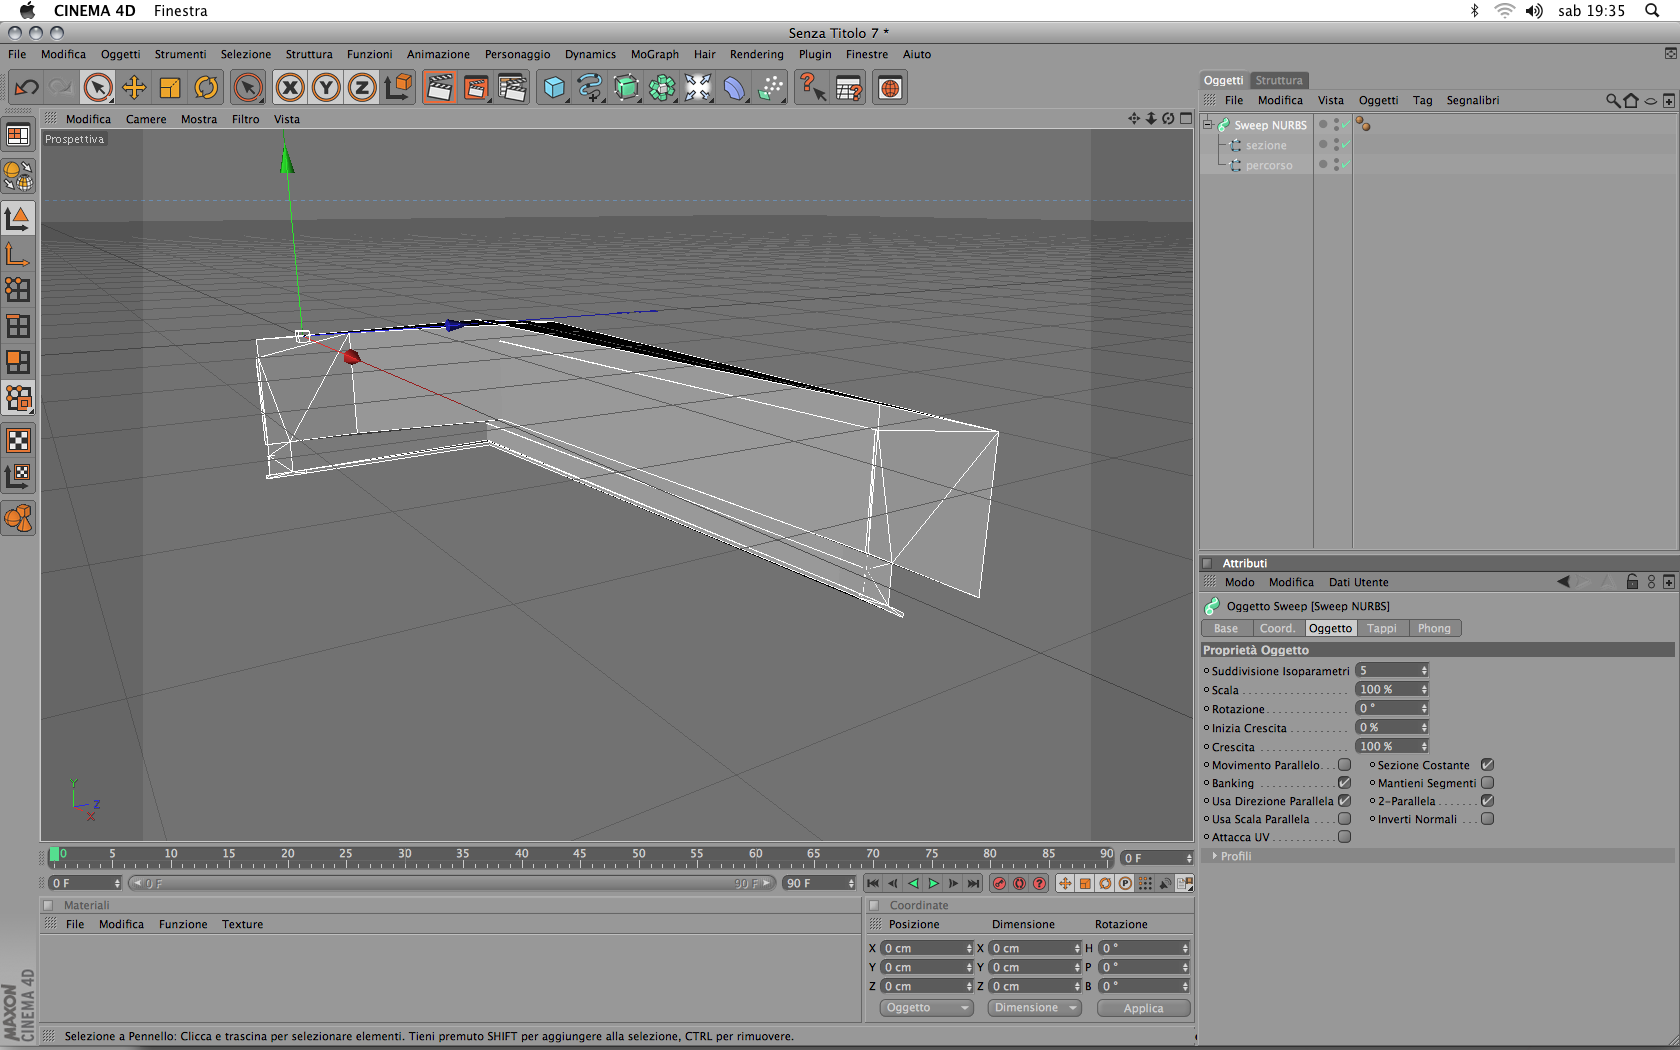Toggle Sezione Costante checkbox
This screenshot has height=1050, width=1680.
(x=1488, y=765)
